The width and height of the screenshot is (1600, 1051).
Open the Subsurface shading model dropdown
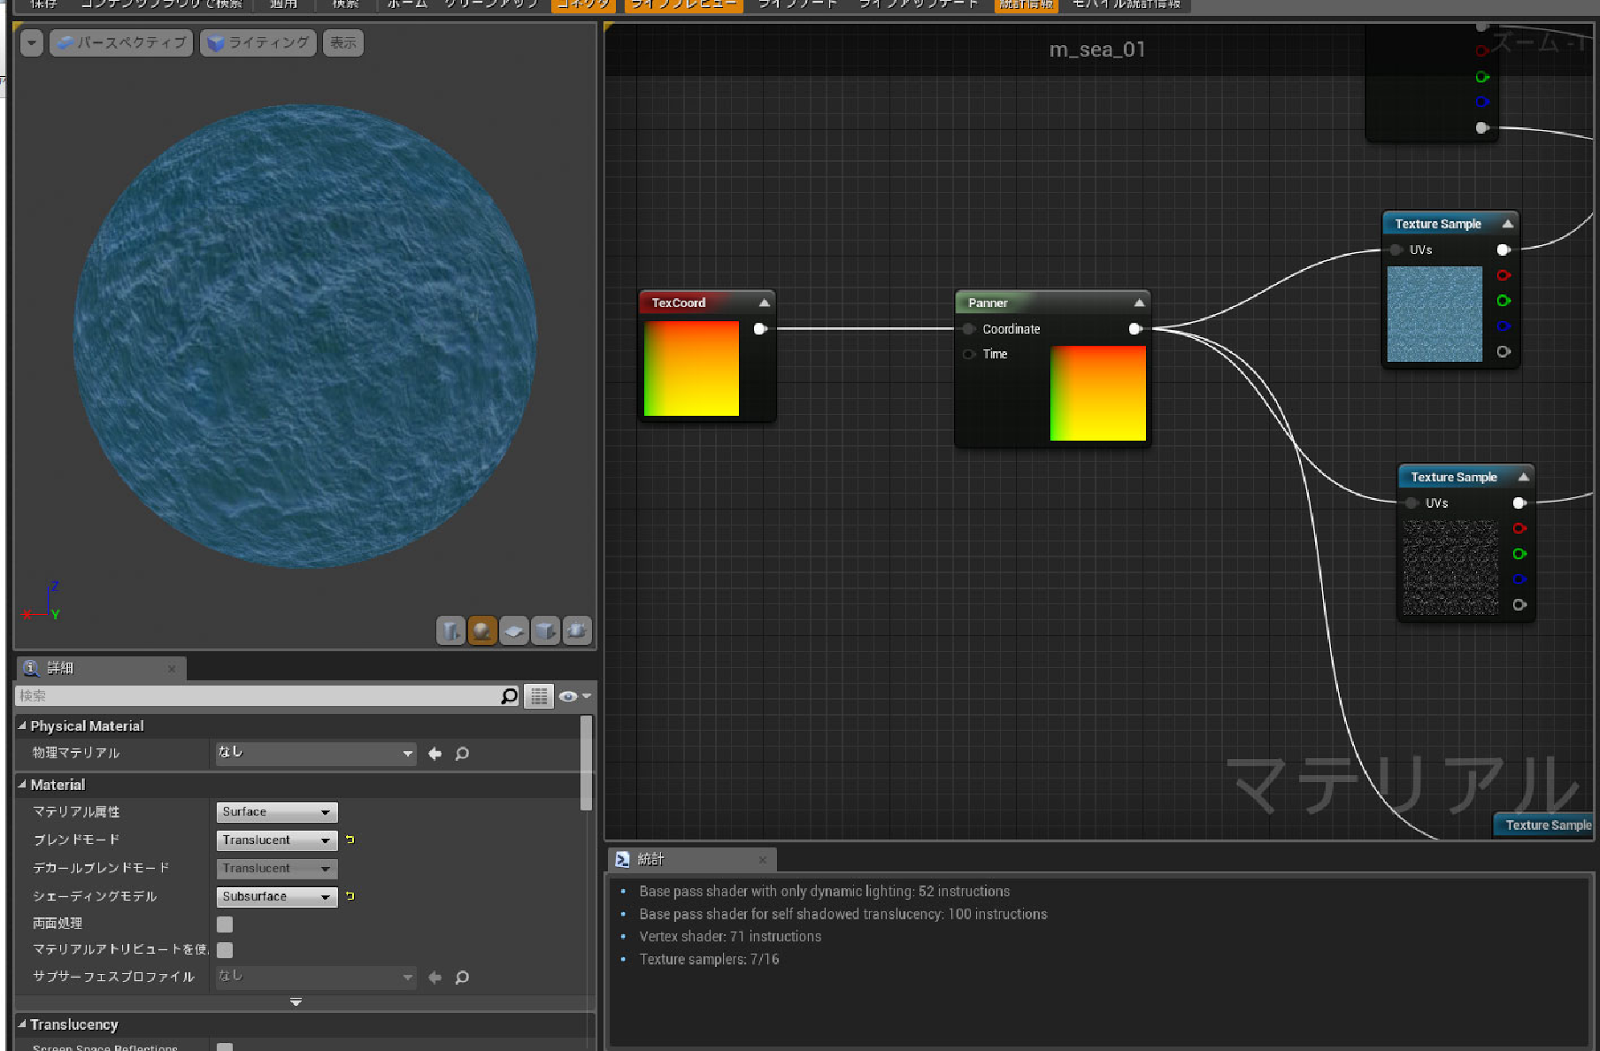pos(276,896)
